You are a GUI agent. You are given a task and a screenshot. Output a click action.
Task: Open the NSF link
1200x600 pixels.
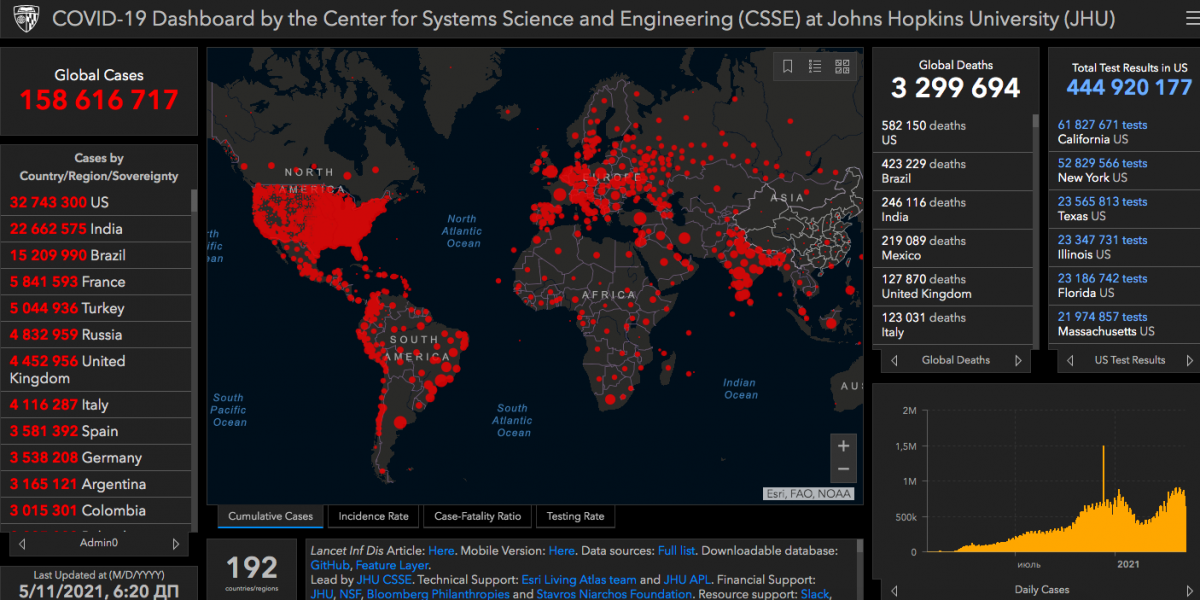tap(350, 594)
